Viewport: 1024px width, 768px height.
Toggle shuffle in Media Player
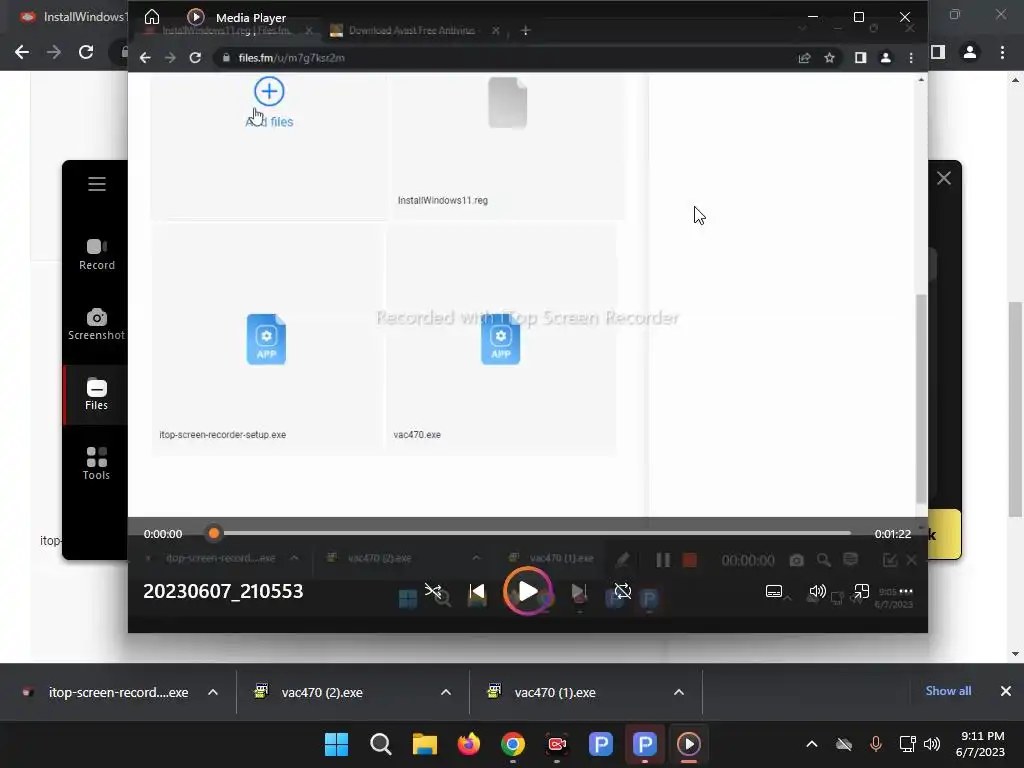(432, 592)
